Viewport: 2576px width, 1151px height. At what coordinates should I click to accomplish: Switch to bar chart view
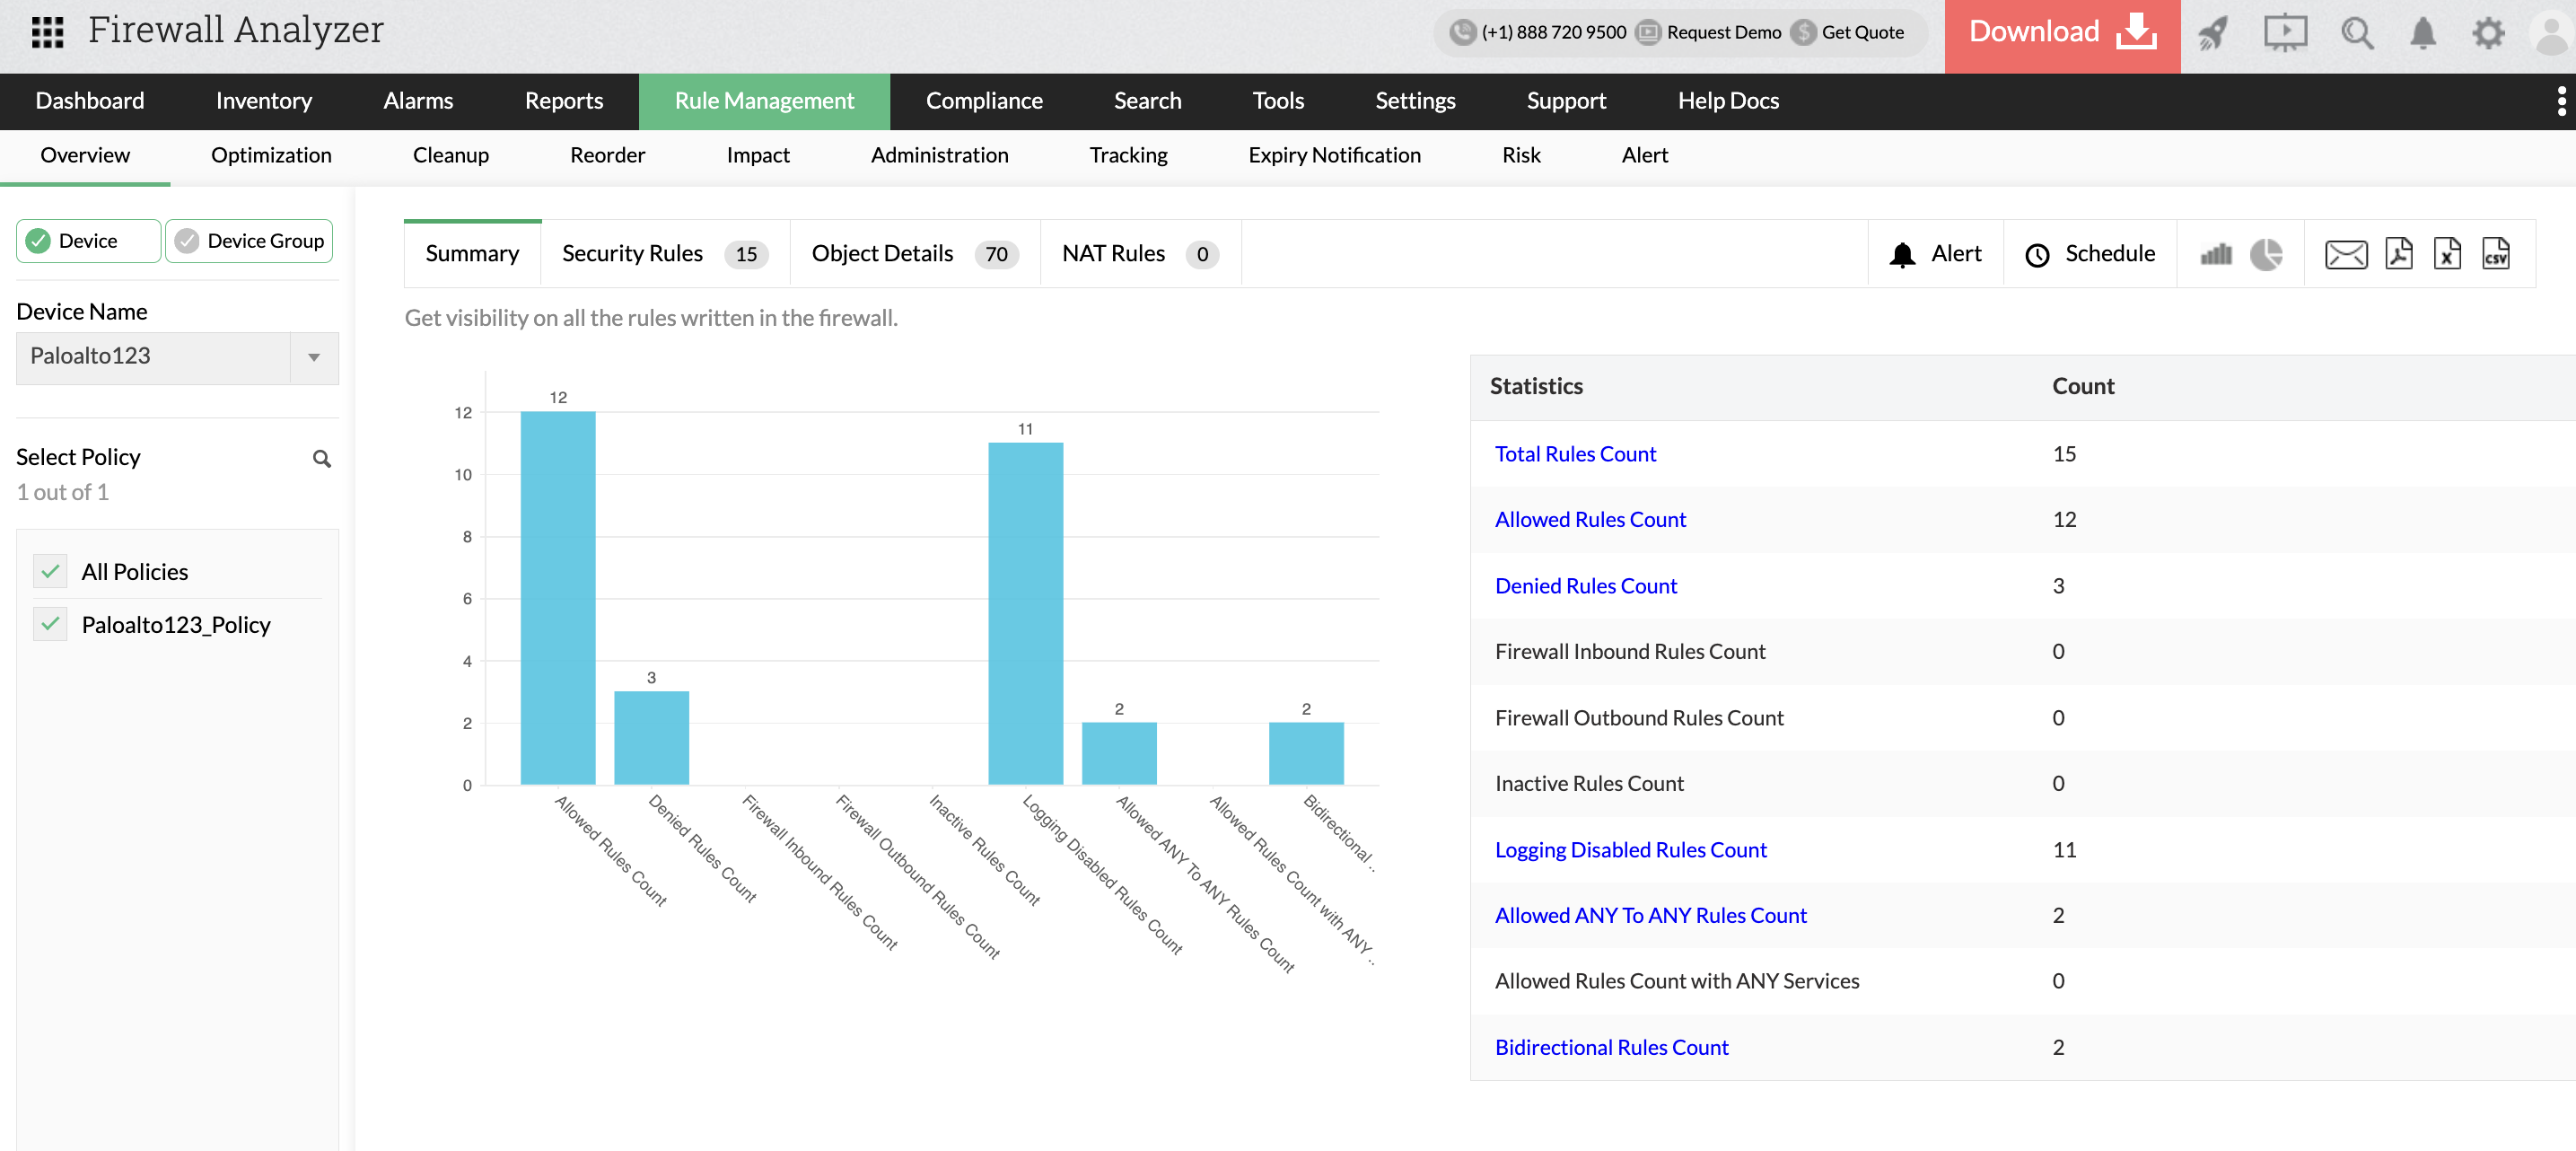tap(2215, 253)
